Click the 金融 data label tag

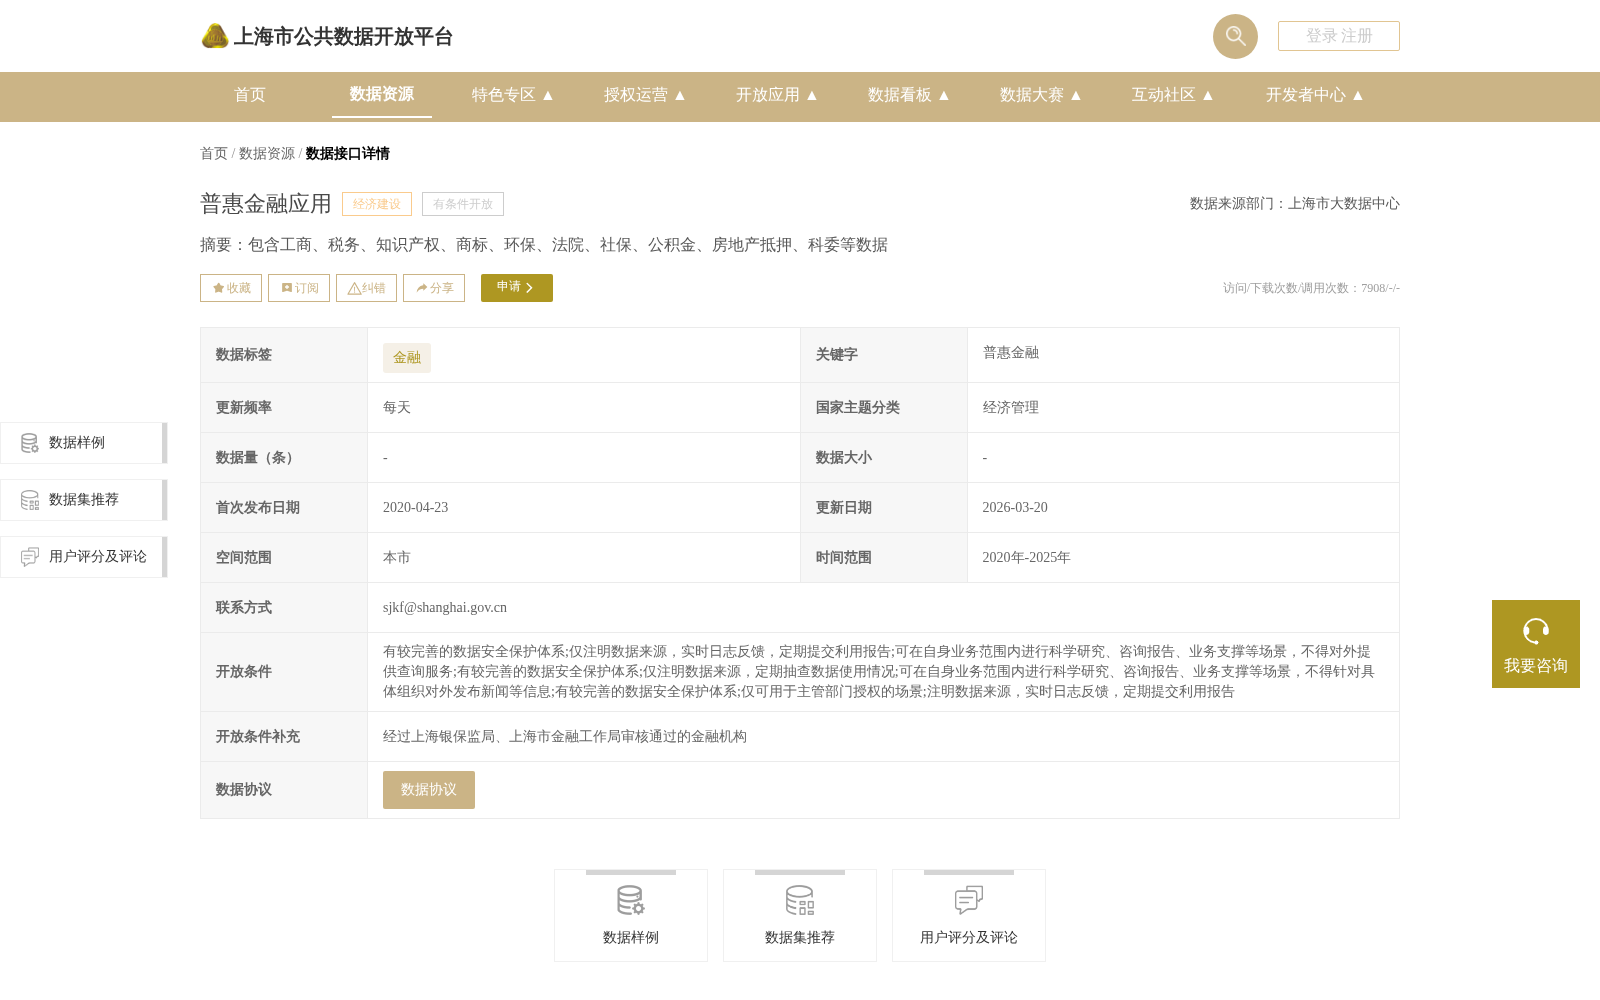pyautogui.click(x=407, y=358)
